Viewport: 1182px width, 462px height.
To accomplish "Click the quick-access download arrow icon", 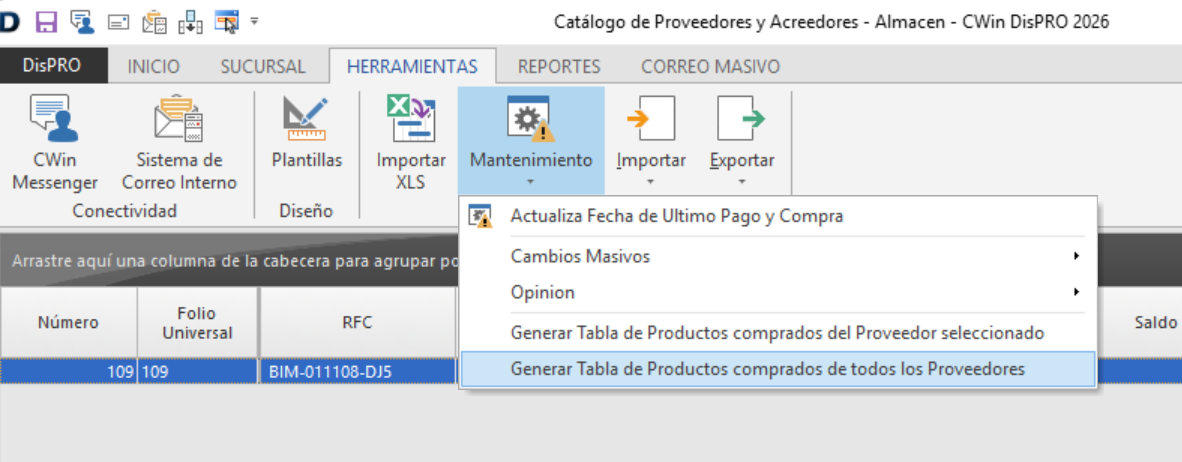I will coord(190,23).
